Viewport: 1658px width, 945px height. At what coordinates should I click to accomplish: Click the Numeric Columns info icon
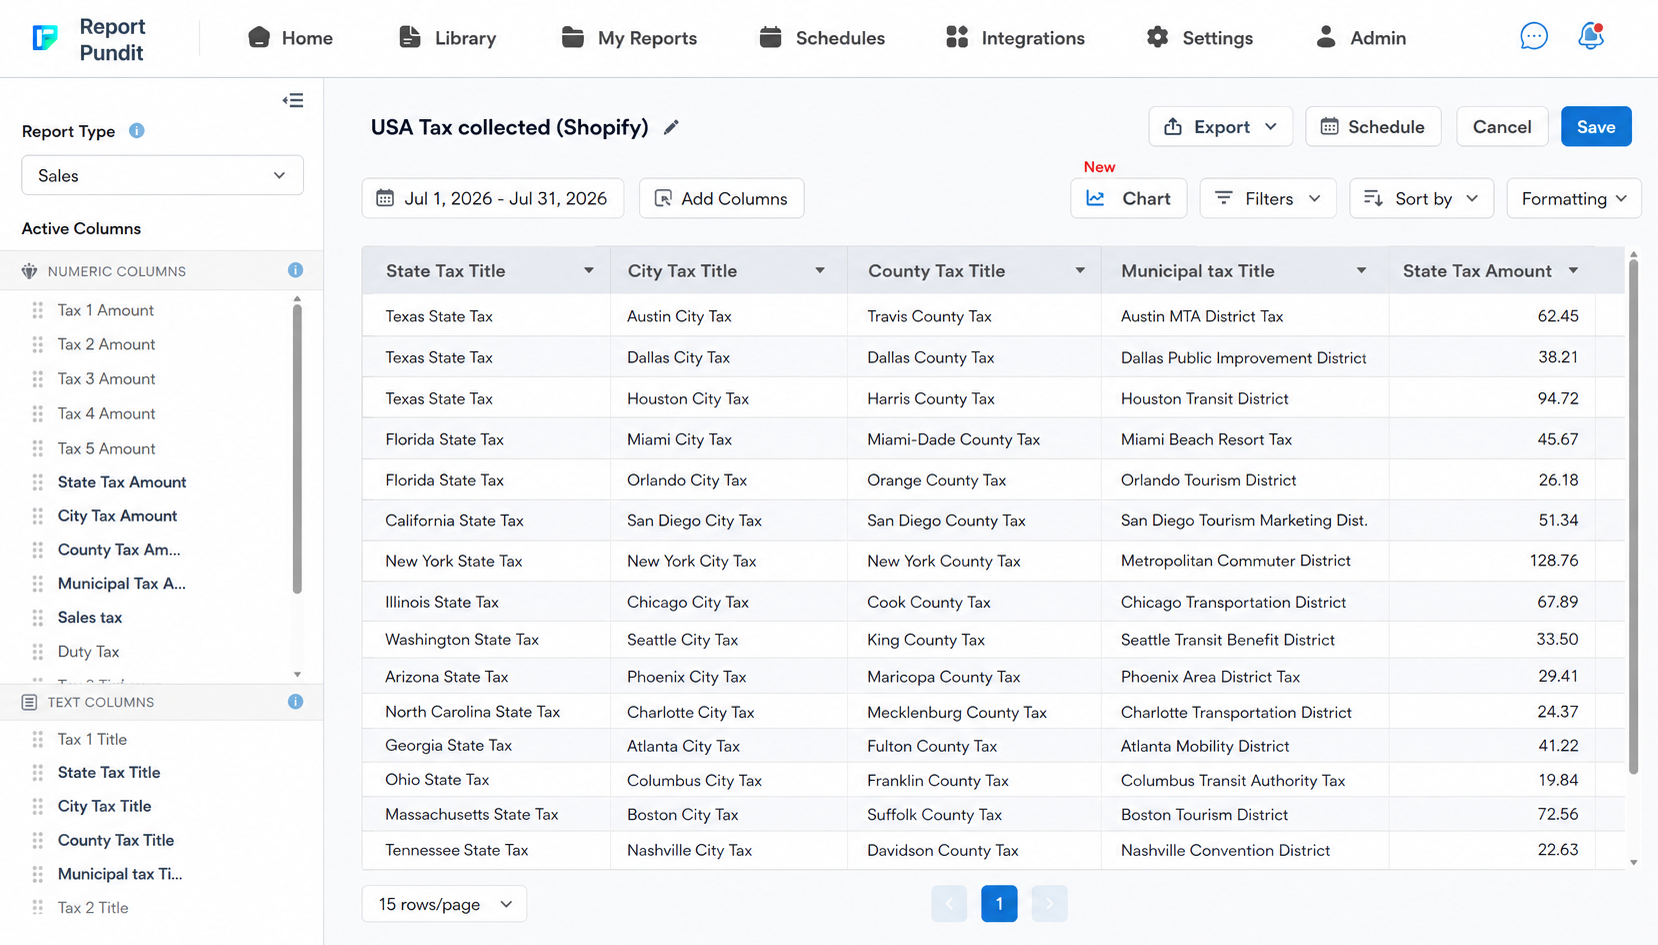click(295, 270)
